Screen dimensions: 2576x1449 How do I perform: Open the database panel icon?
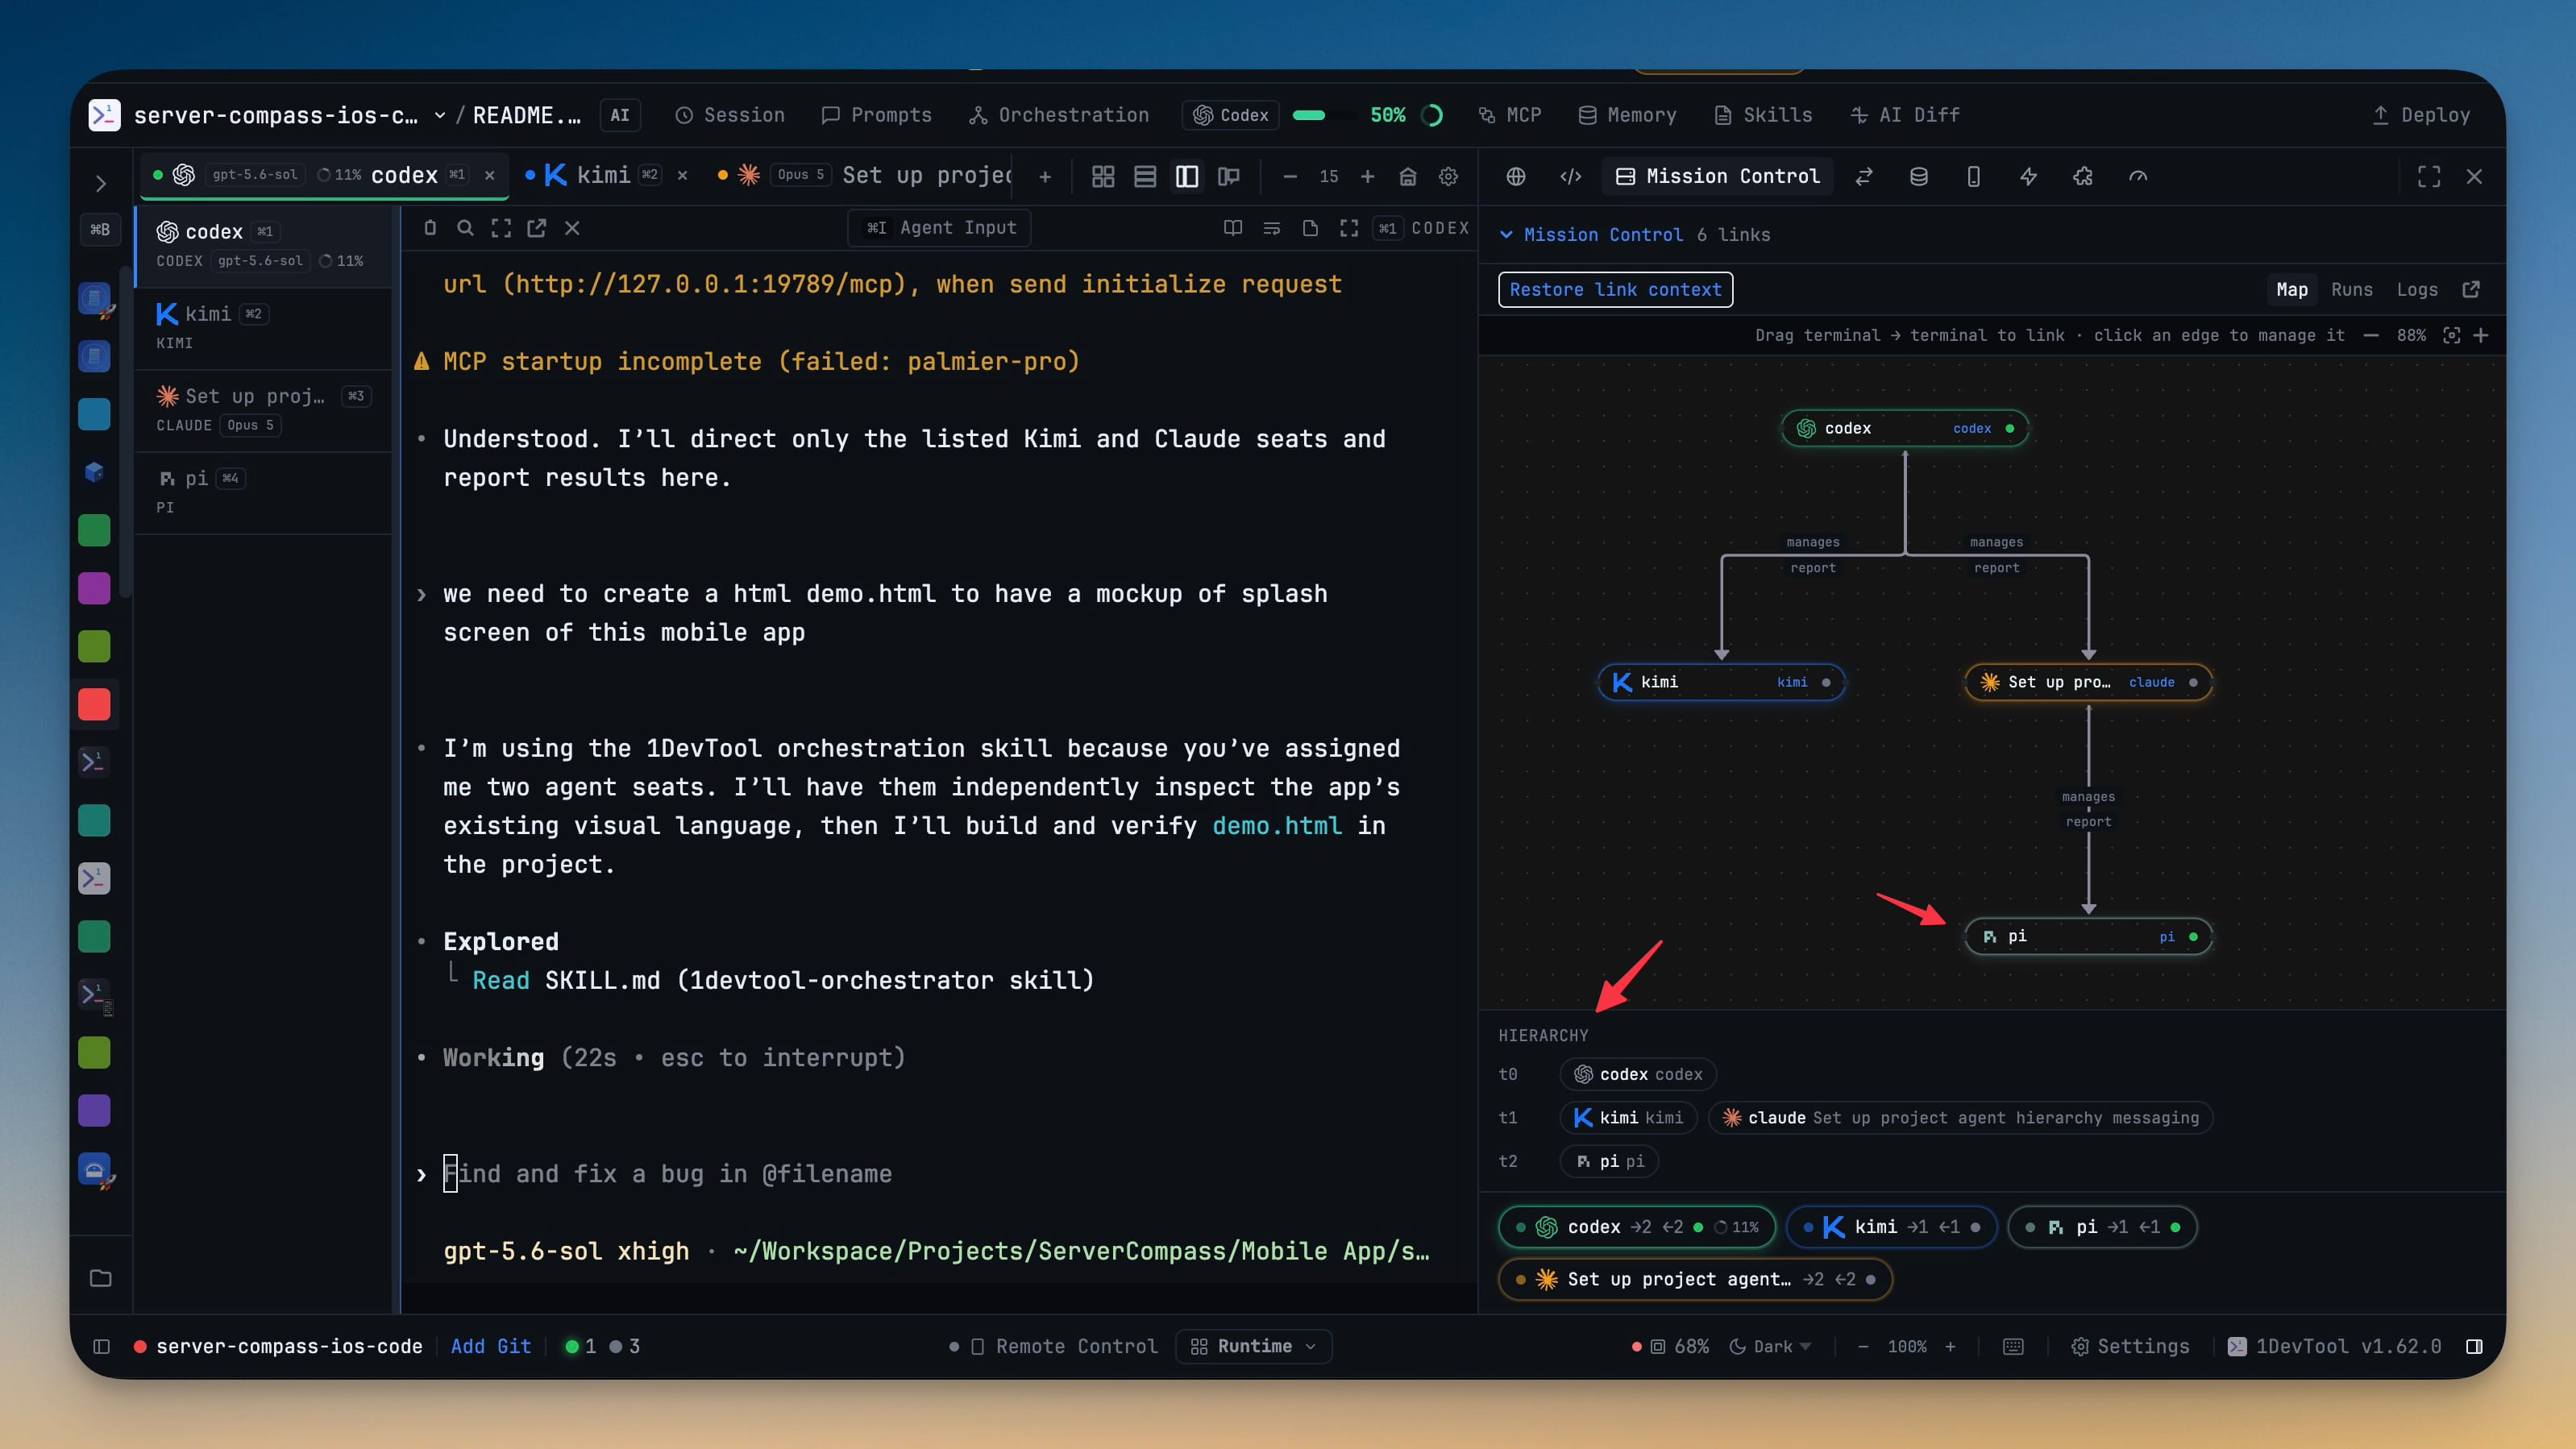(x=1919, y=176)
